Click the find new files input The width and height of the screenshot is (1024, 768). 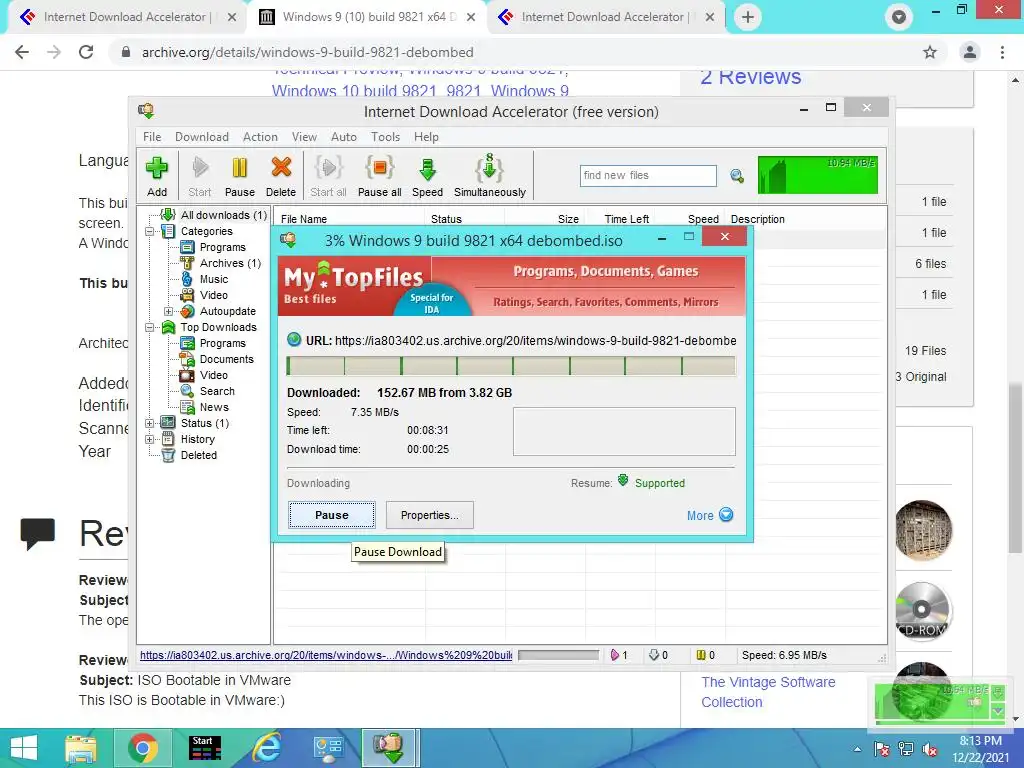pyautogui.click(x=648, y=176)
